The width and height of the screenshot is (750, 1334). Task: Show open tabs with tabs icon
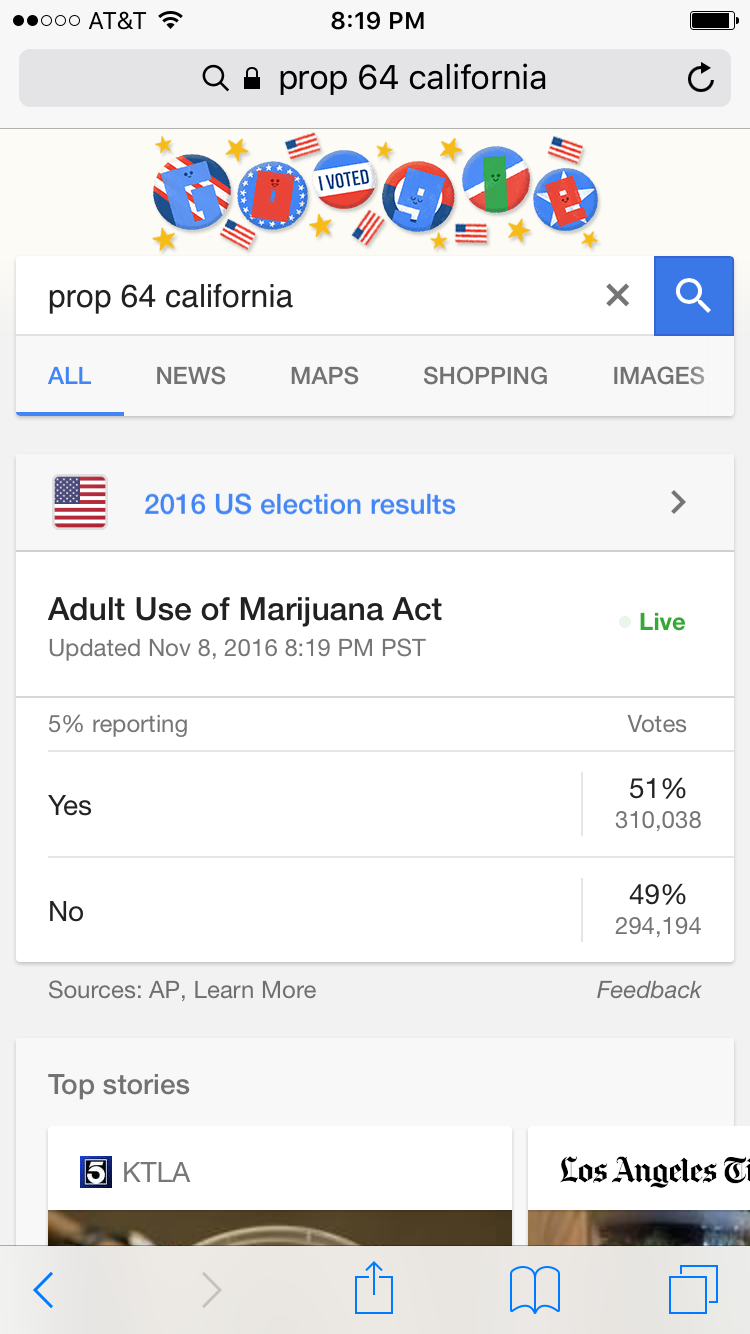[x=693, y=1290]
